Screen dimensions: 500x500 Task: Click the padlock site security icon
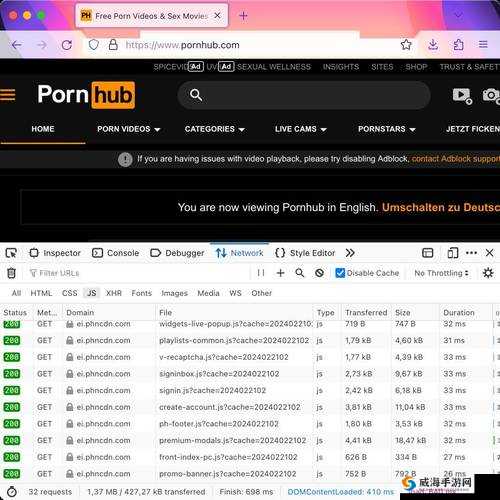[113, 45]
